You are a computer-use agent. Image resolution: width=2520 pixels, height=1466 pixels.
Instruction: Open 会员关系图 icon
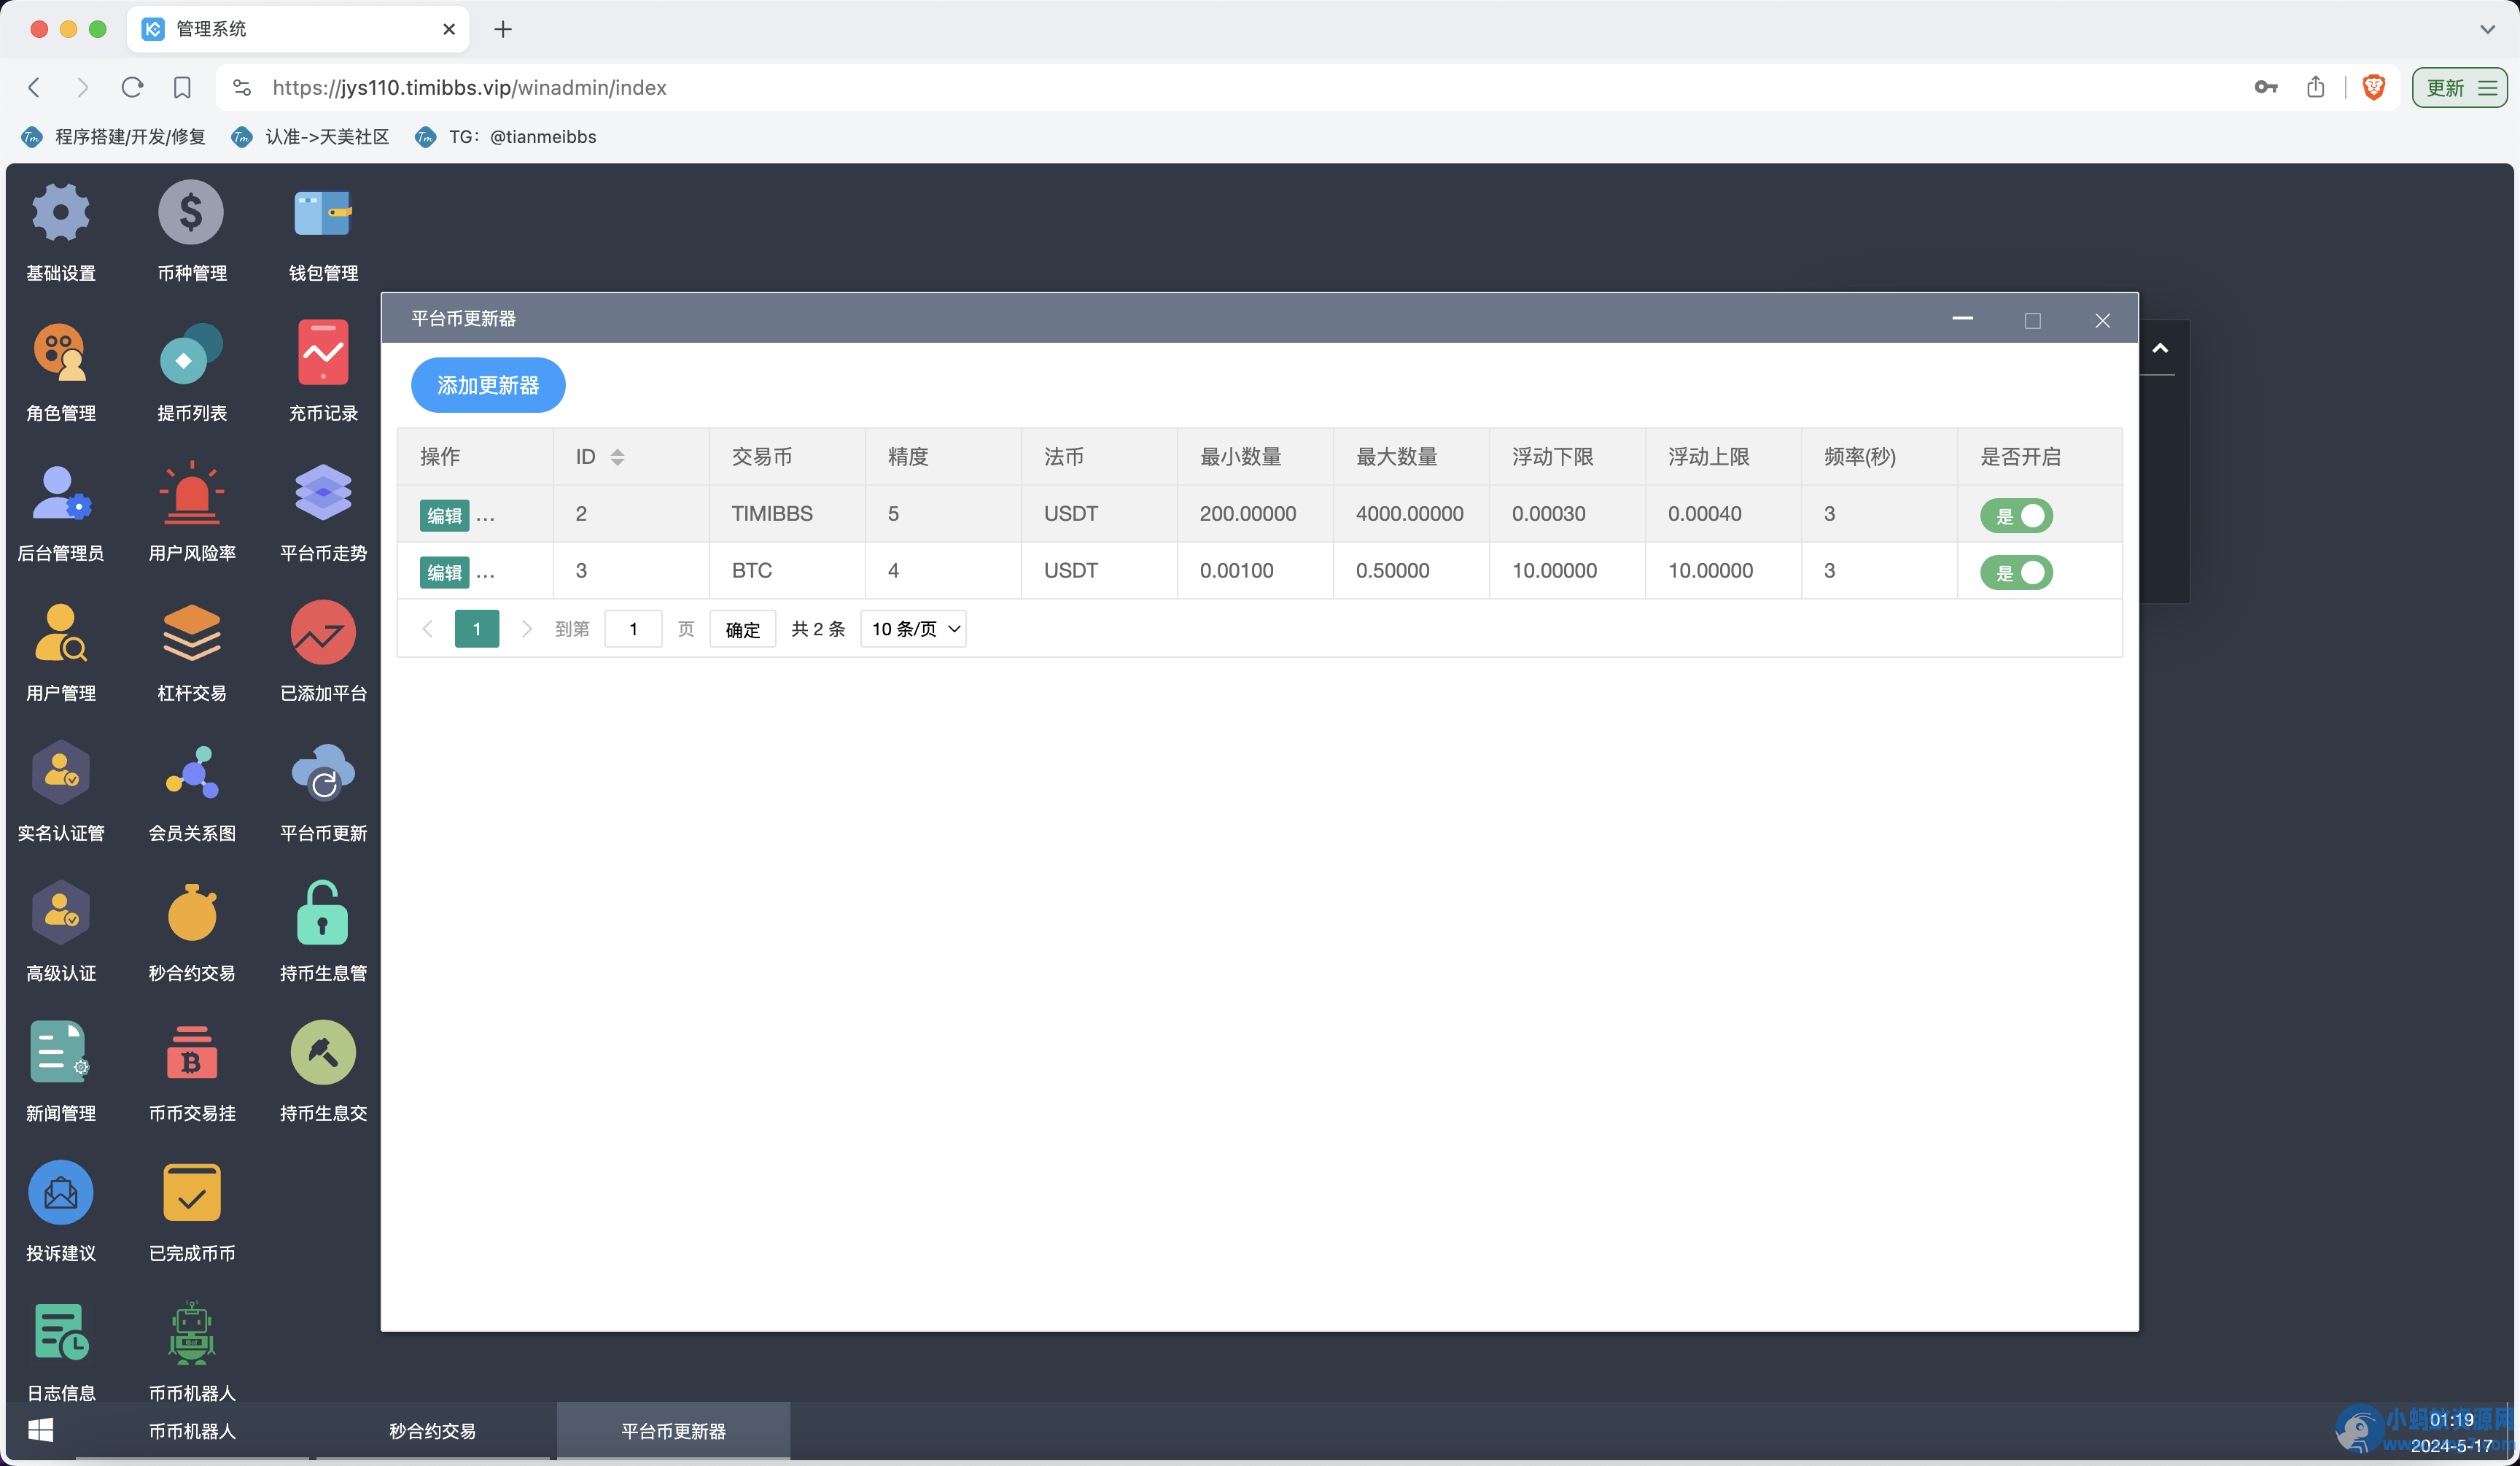[191, 772]
